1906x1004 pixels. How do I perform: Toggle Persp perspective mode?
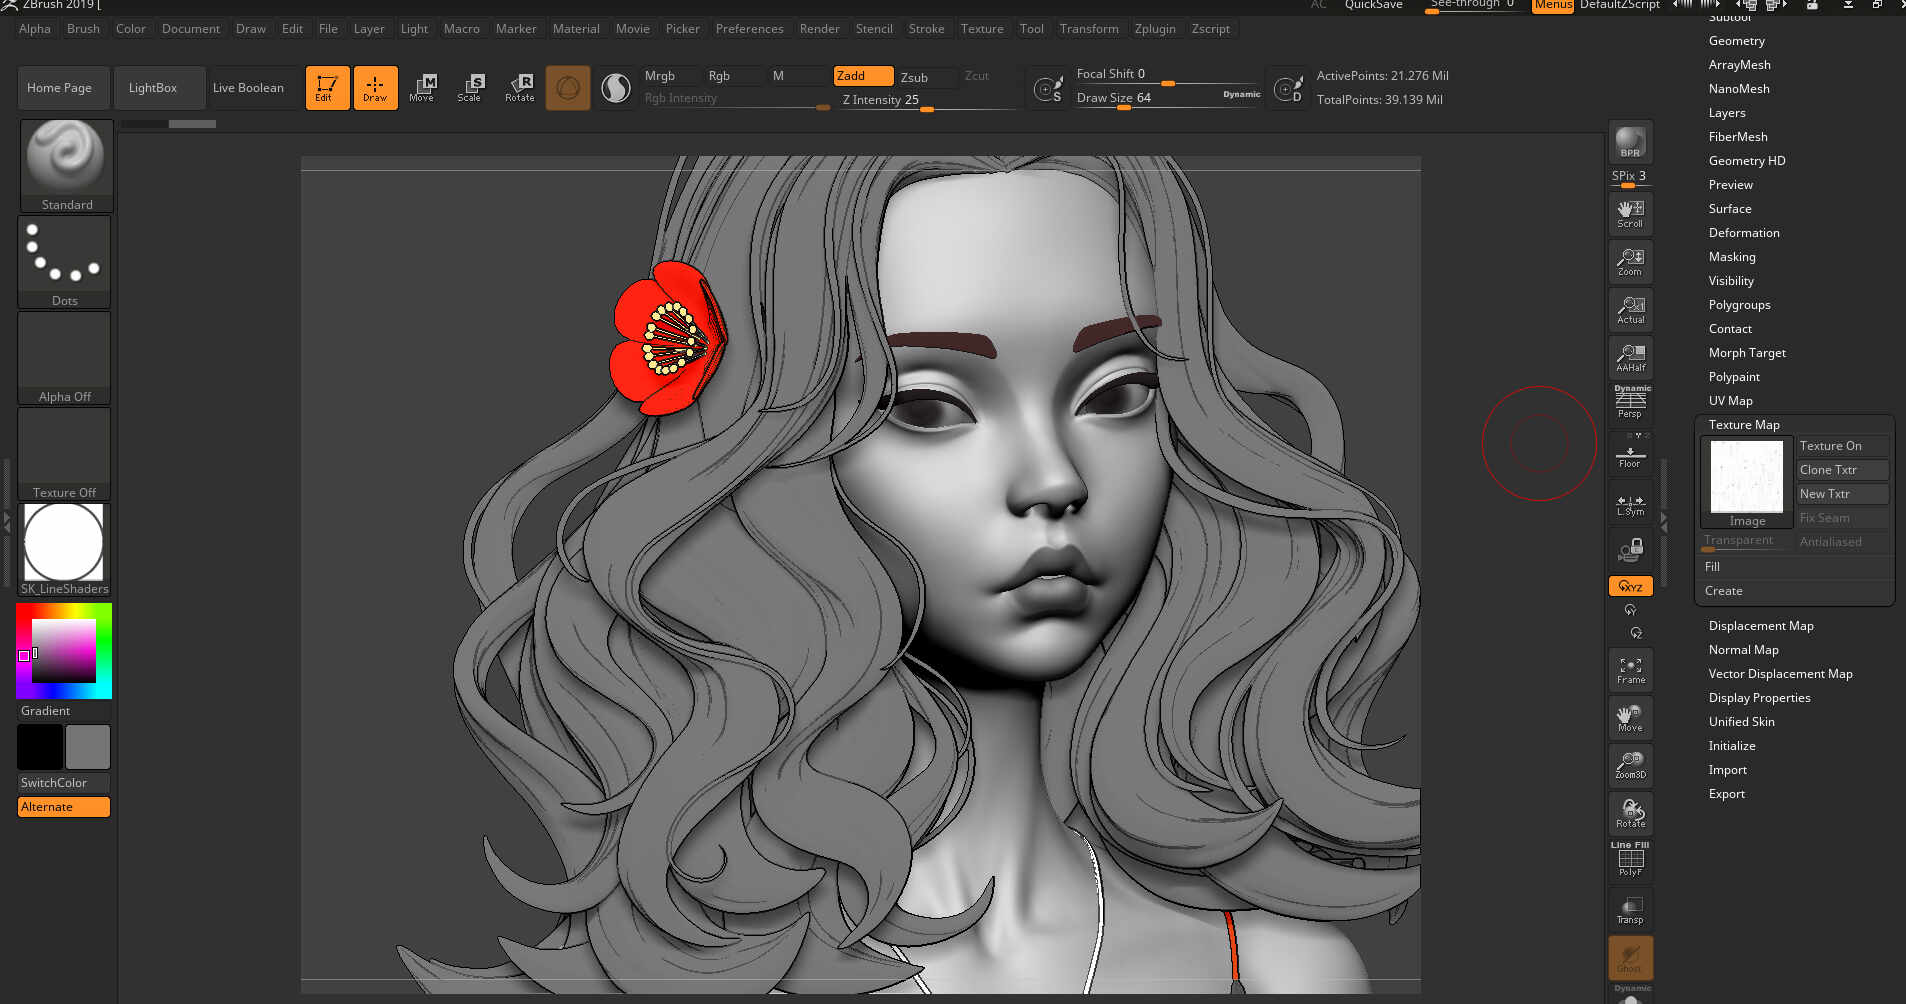coord(1630,402)
